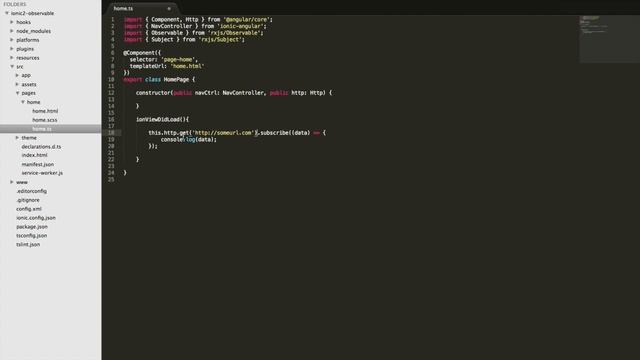The width and height of the screenshot is (640, 360).
Task: Collapse the pages folder arrow
Action: click(18, 93)
